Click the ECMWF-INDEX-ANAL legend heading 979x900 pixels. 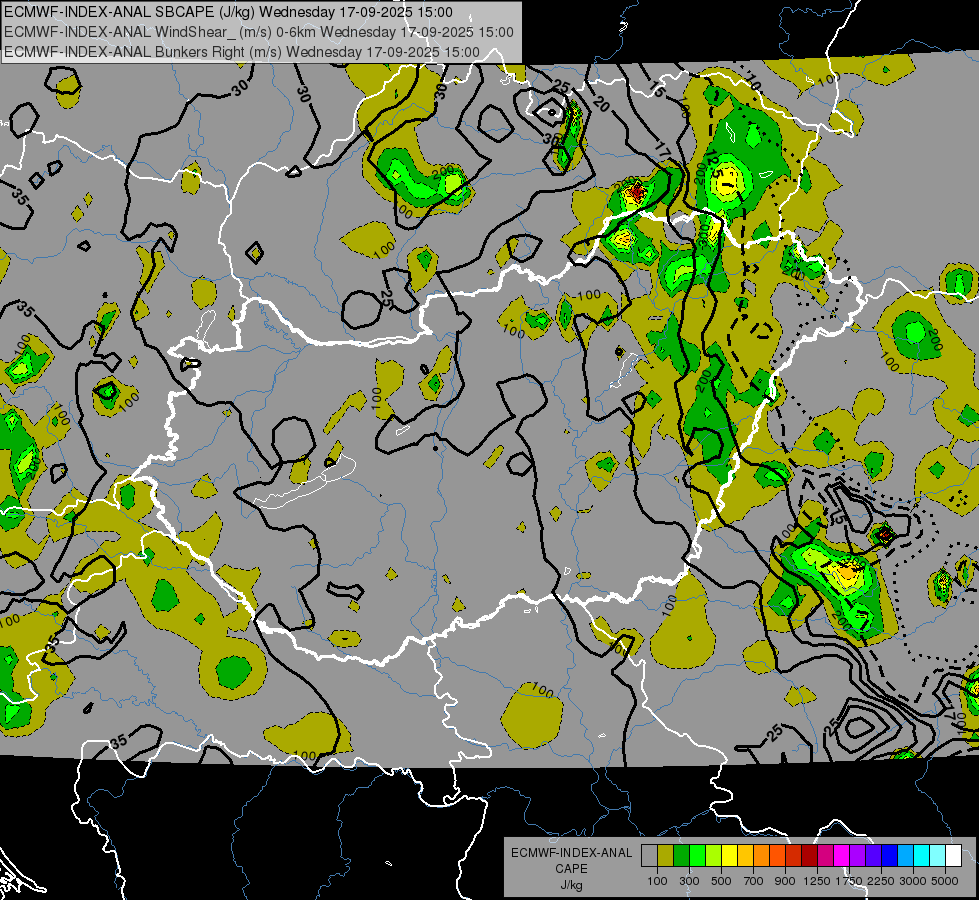click(x=571, y=853)
